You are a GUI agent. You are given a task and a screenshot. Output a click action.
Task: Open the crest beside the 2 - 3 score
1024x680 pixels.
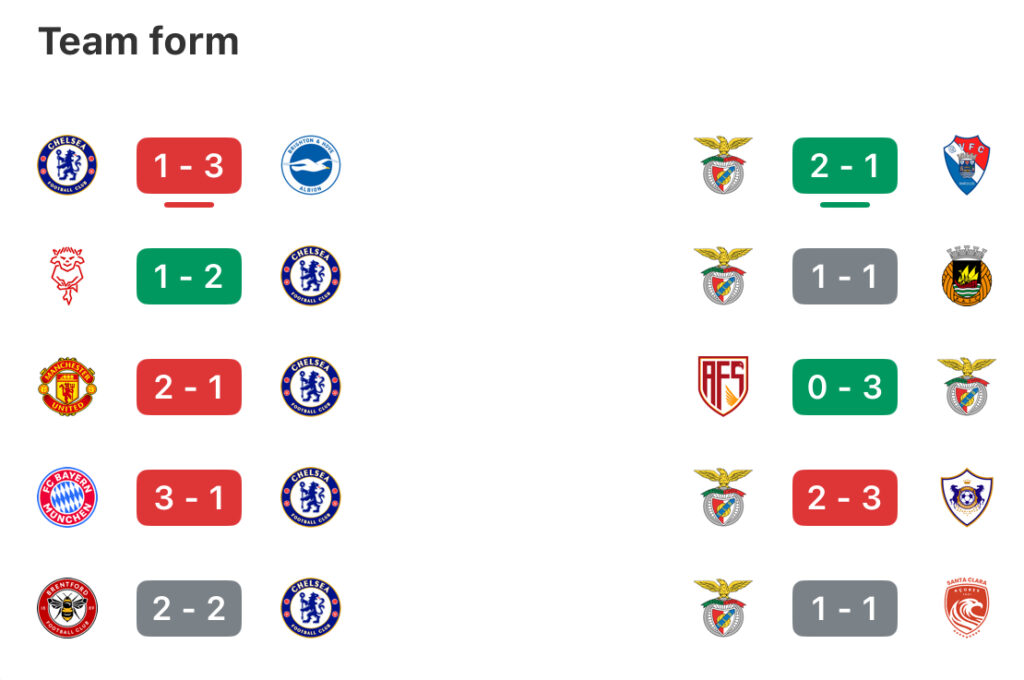pyautogui.click(x=967, y=497)
